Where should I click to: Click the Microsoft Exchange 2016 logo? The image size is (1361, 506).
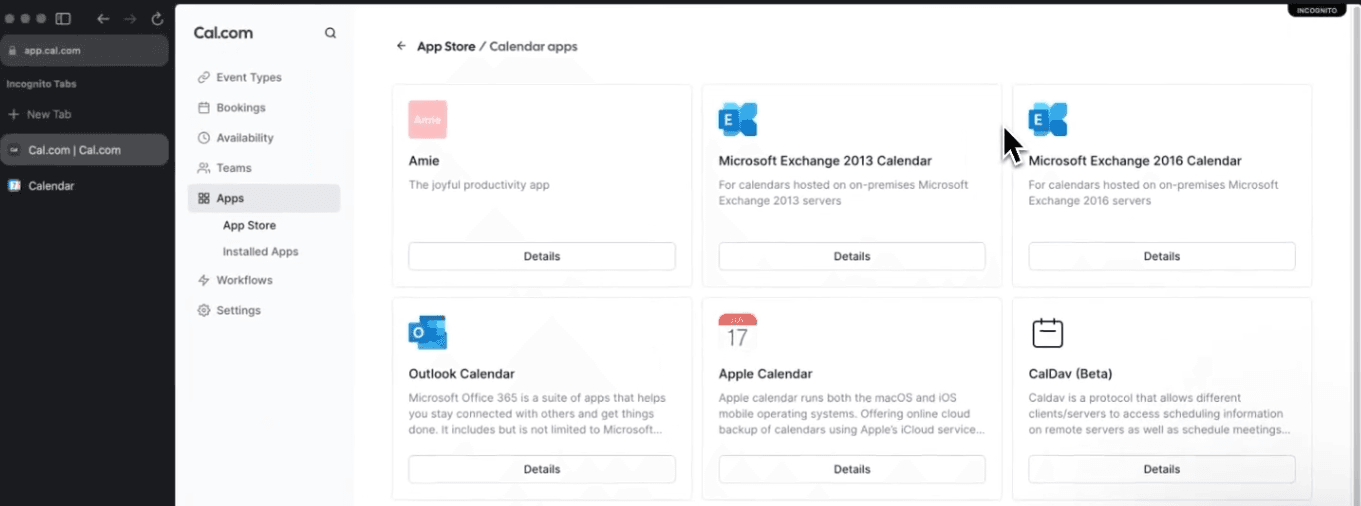pos(1048,119)
